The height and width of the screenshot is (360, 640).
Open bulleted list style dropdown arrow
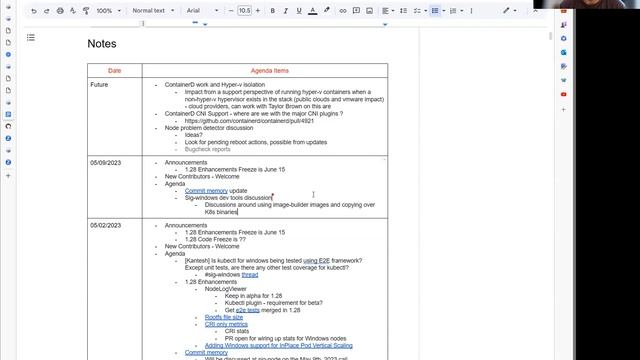pyautogui.click(x=444, y=11)
